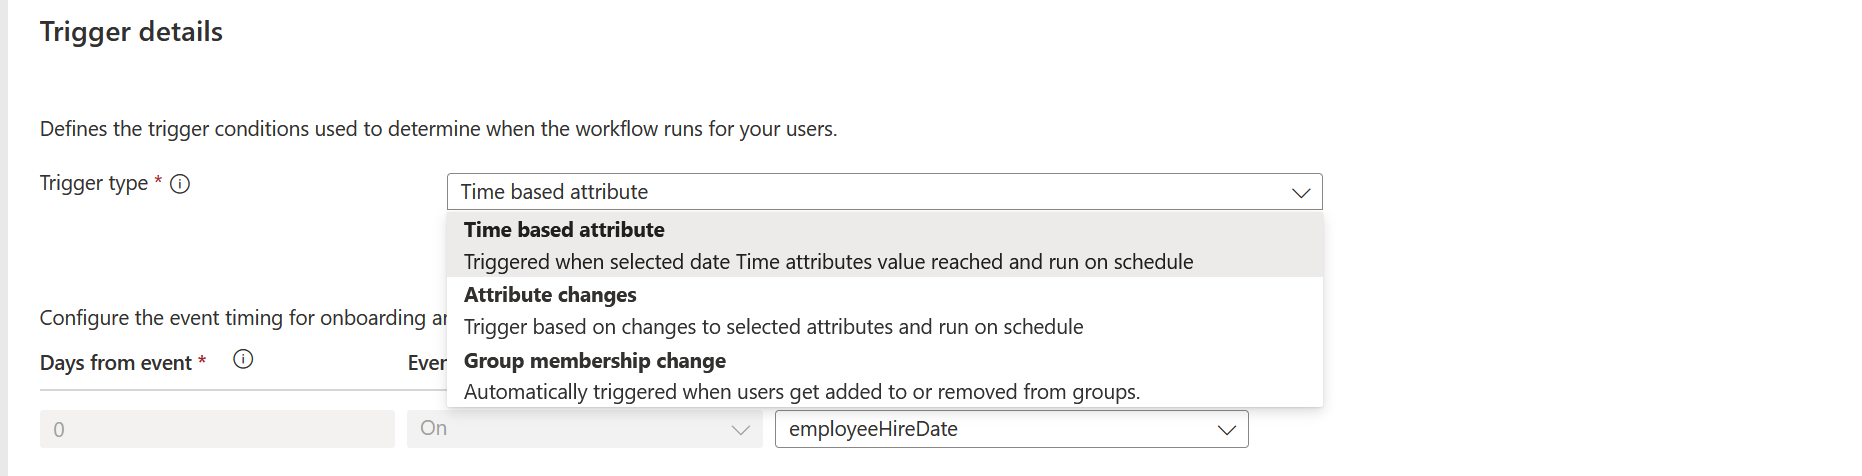Image resolution: width=1862 pixels, height=476 pixels.
Task: Select the Time based attribute option in list
Action: (564, 230)
